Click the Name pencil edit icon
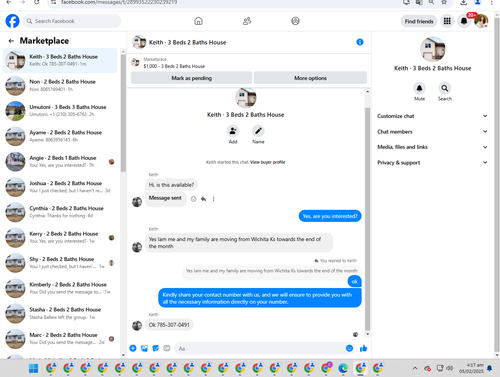This screenshot has width=500, height=377. click(x=258, y=131)
